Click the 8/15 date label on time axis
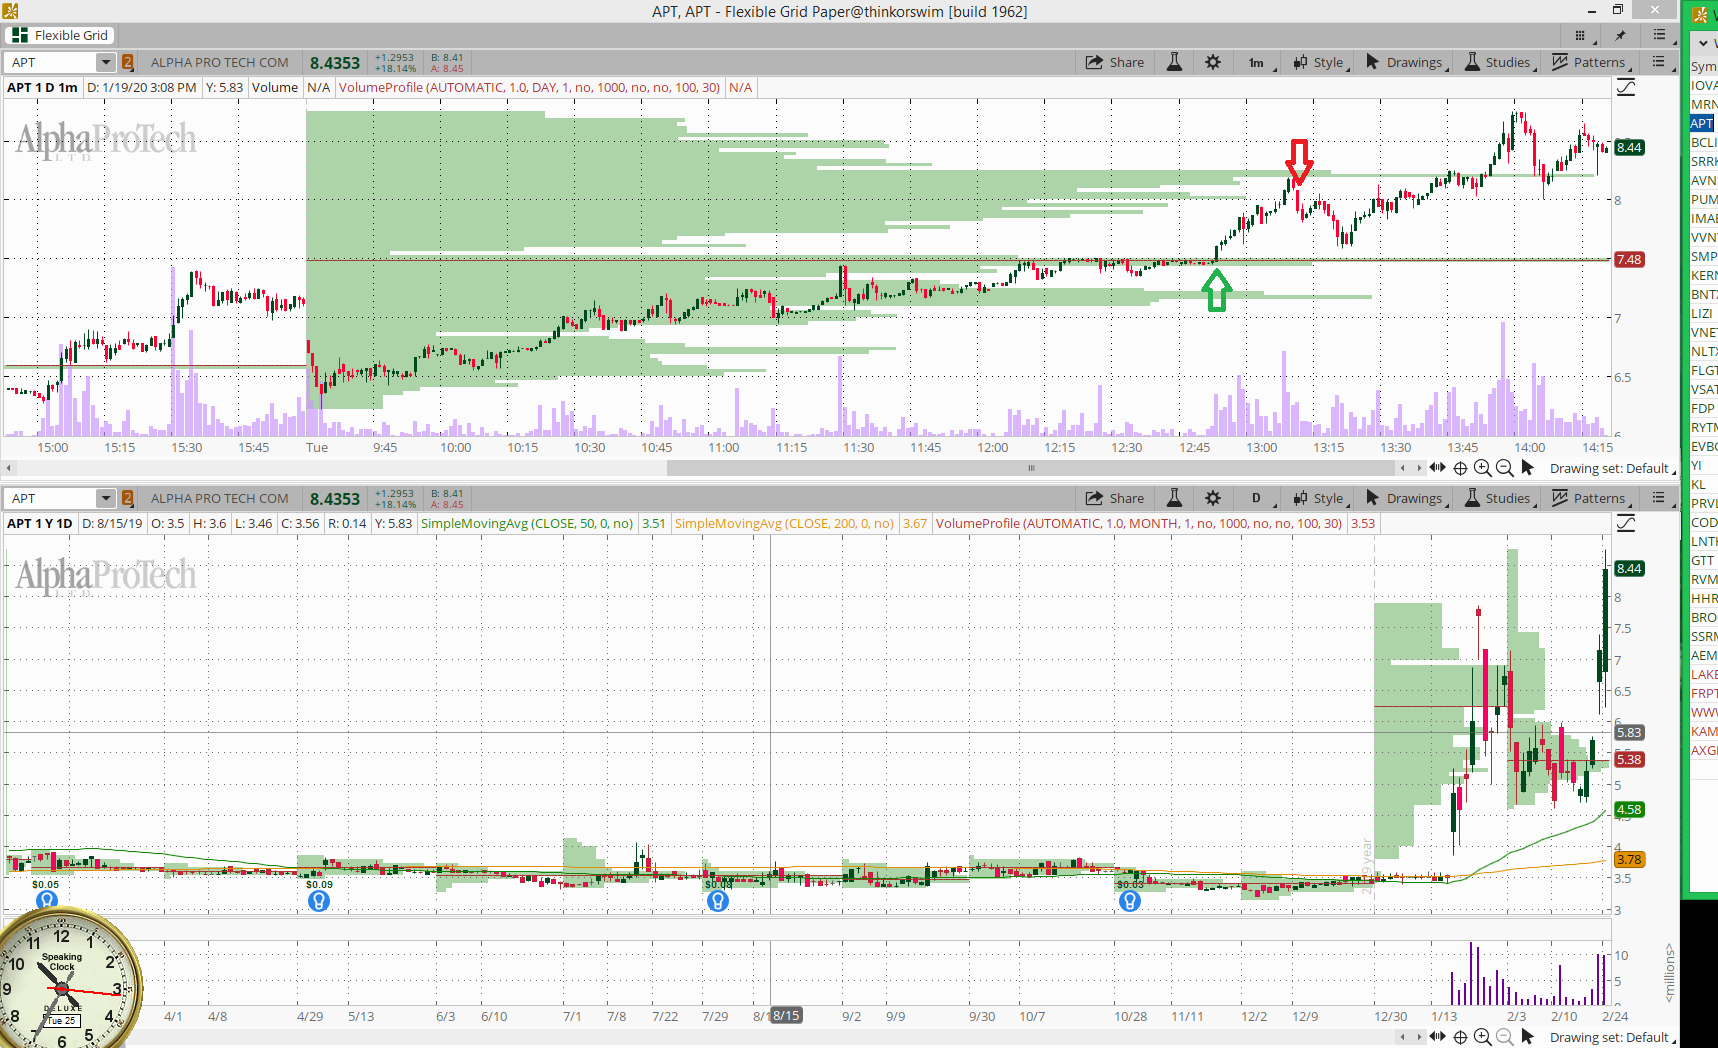The width and height of the screenshot is (1718, 1048). tap(786, 1016)
